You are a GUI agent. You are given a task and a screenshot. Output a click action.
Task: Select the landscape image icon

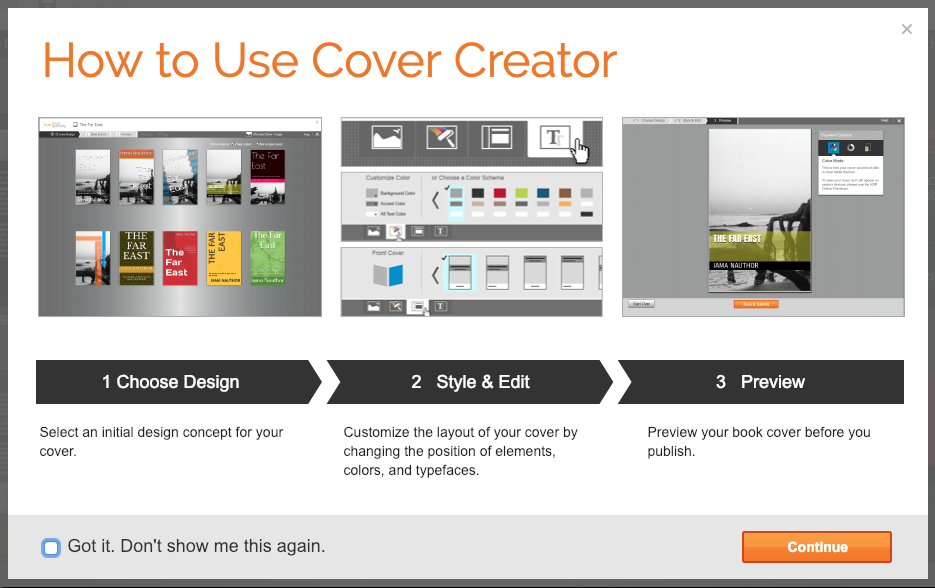(x=385, y=138)
